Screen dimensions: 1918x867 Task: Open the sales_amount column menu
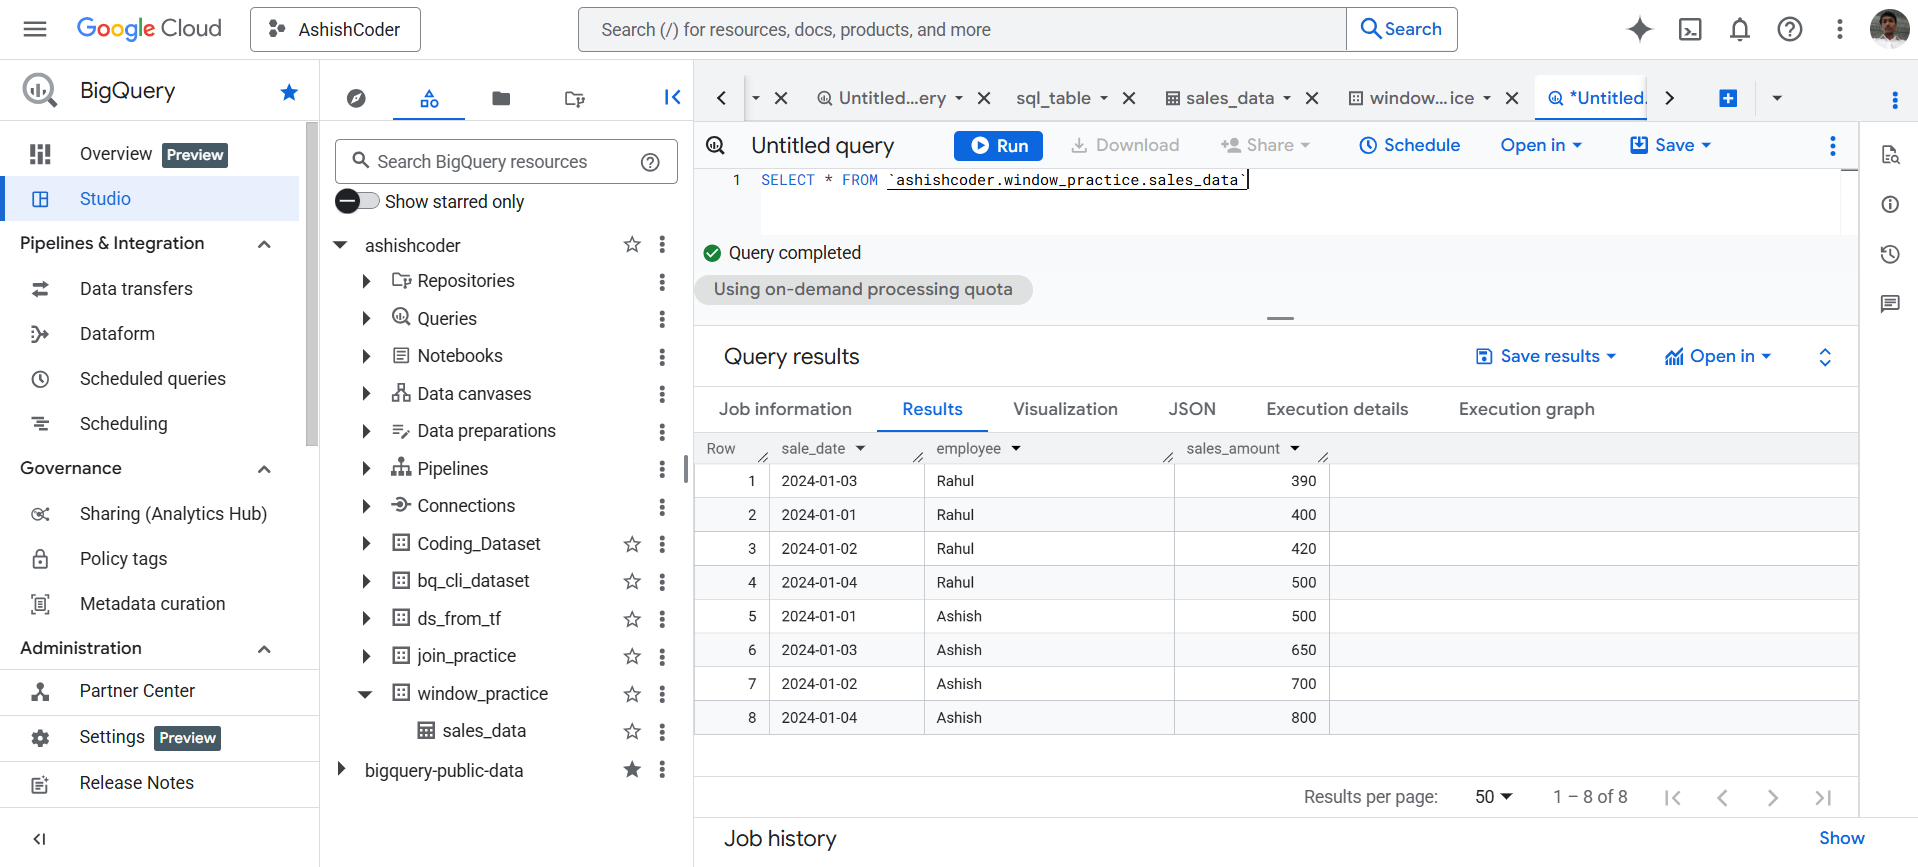point(1295,449)
